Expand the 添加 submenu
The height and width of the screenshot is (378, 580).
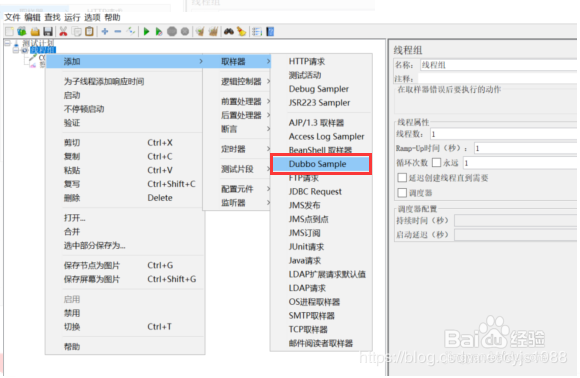(125, 61)
